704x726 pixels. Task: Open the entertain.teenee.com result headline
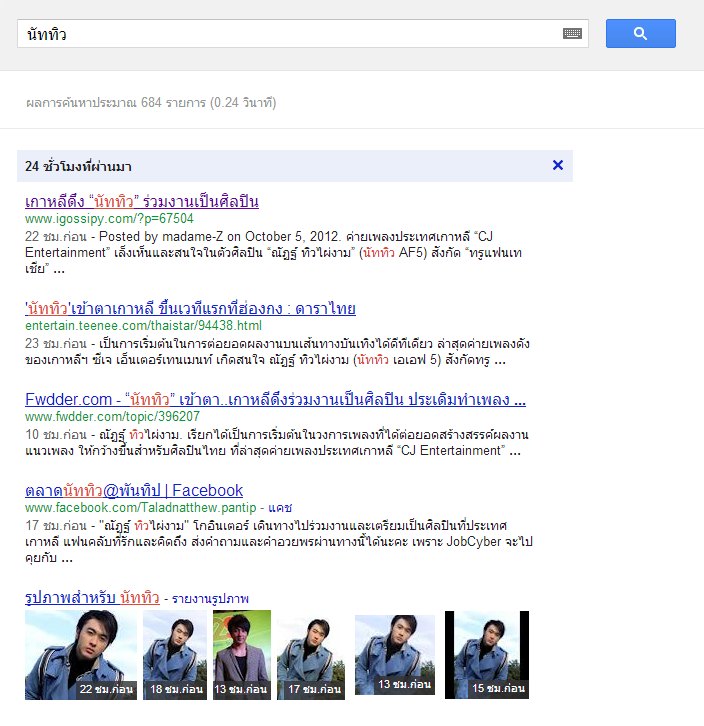[190, 308]
